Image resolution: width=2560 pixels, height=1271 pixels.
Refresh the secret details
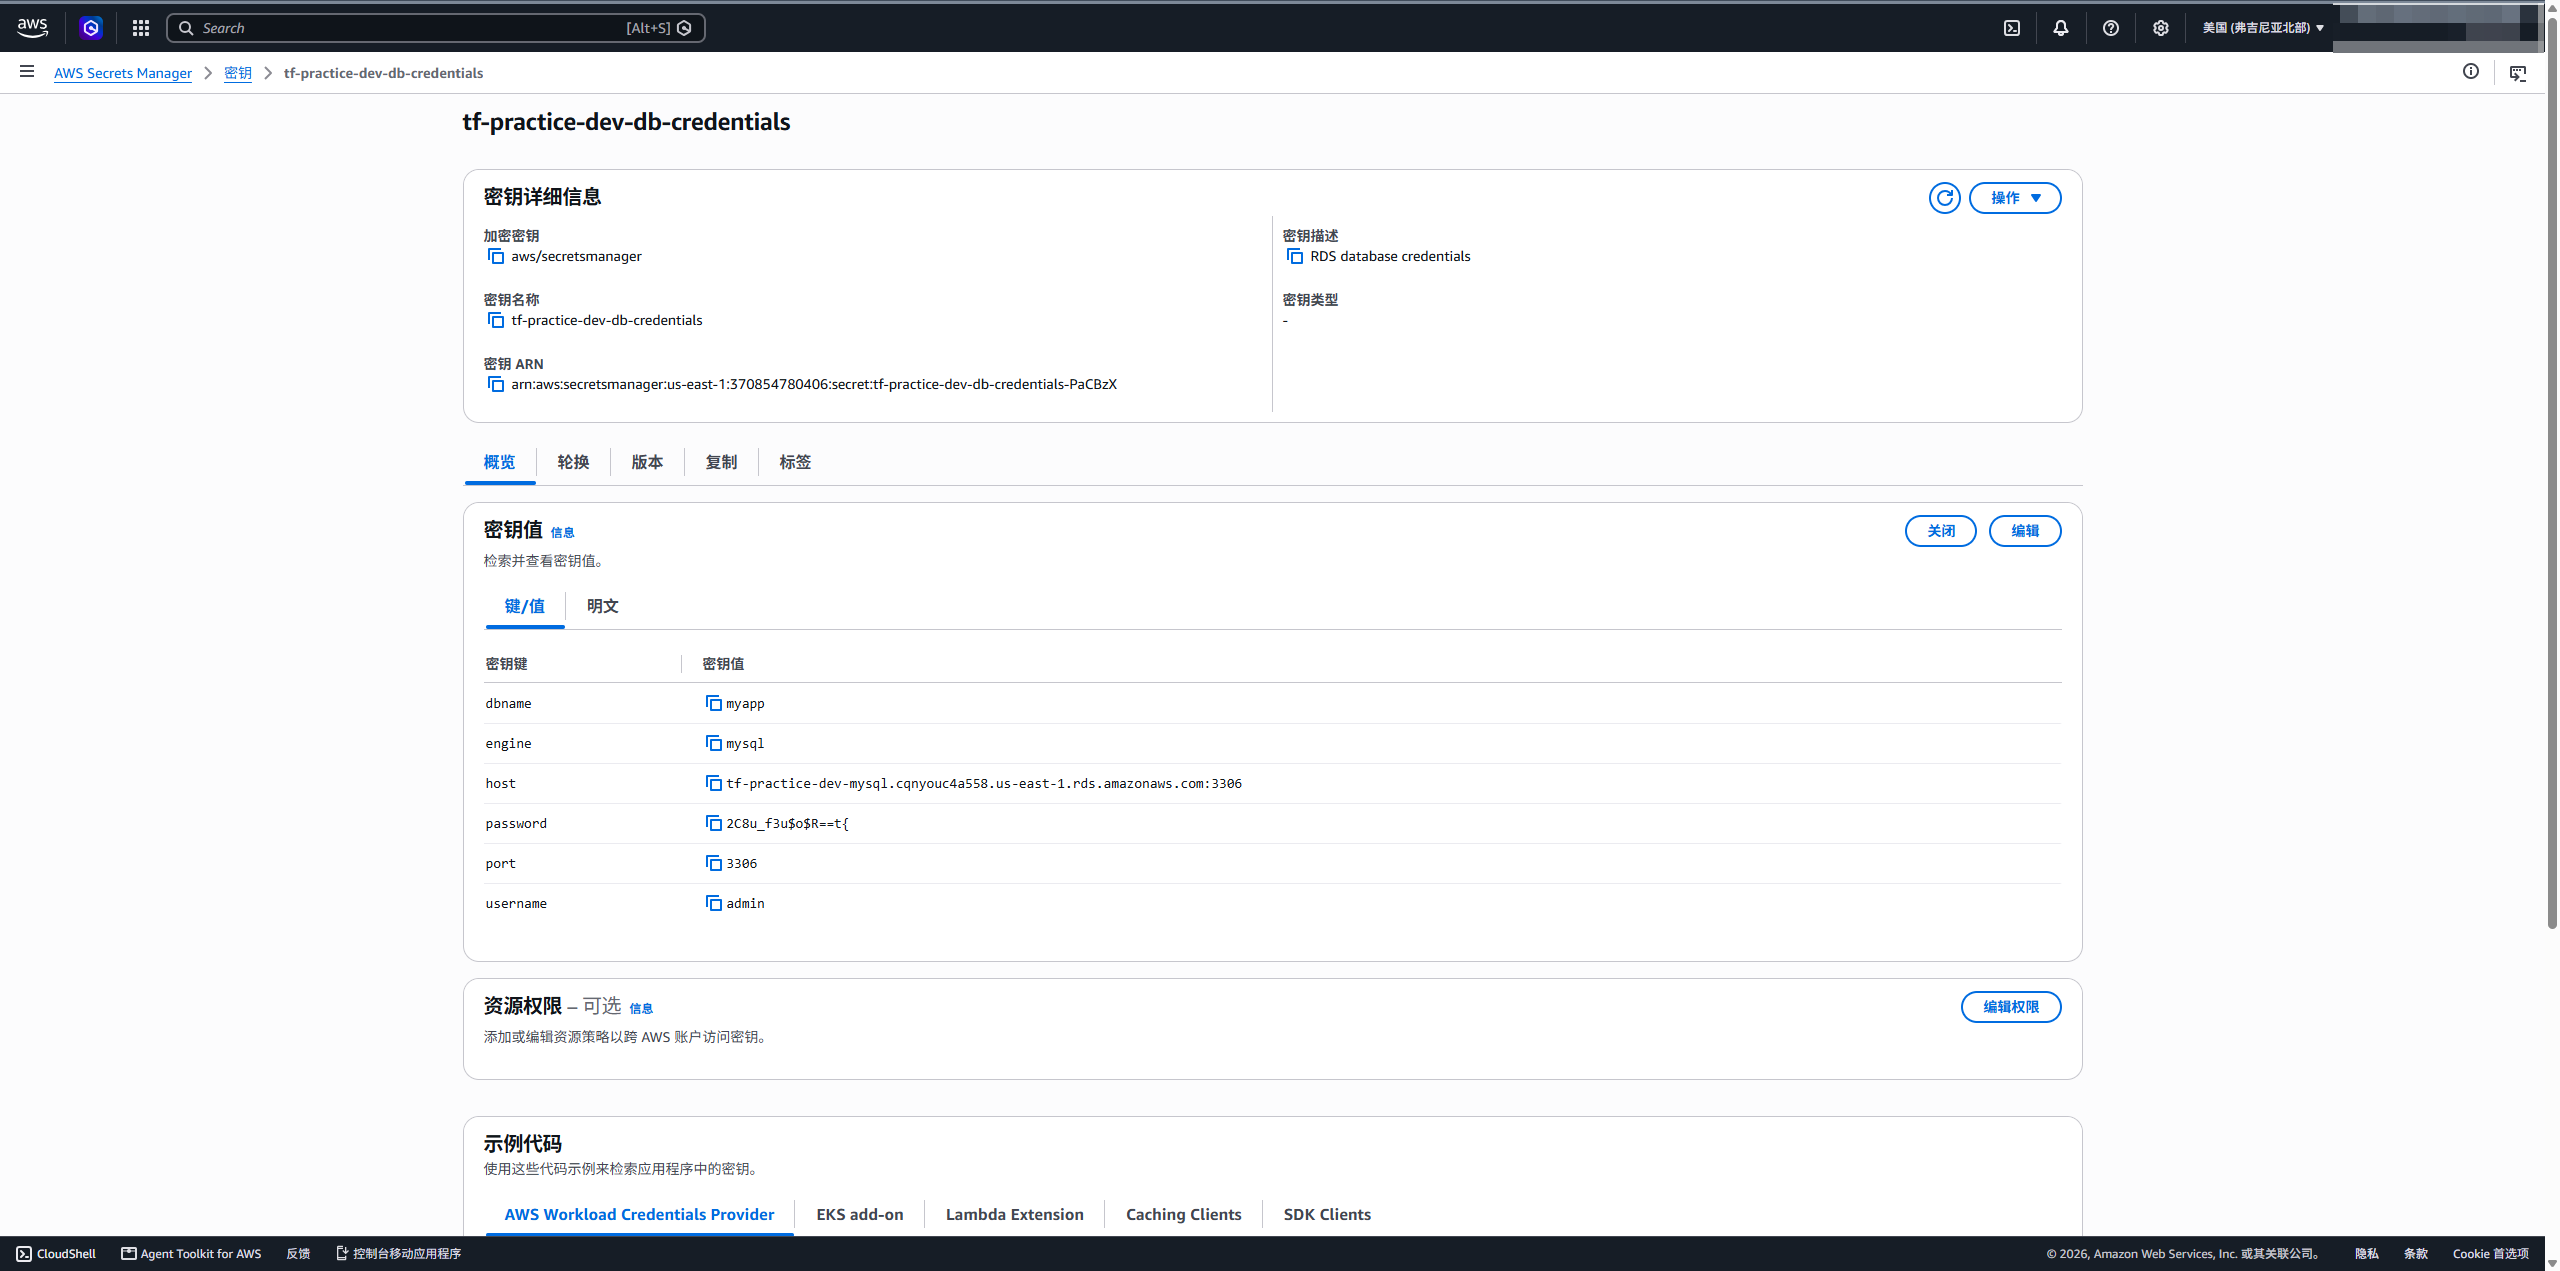click(1945, 198)
